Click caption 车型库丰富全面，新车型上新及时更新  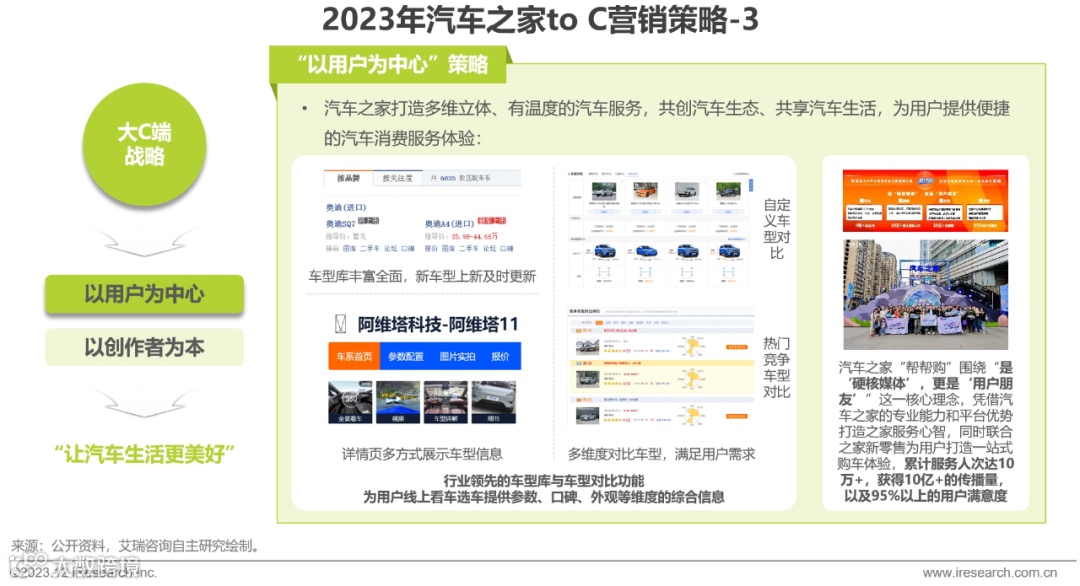(x=422, y=276)
